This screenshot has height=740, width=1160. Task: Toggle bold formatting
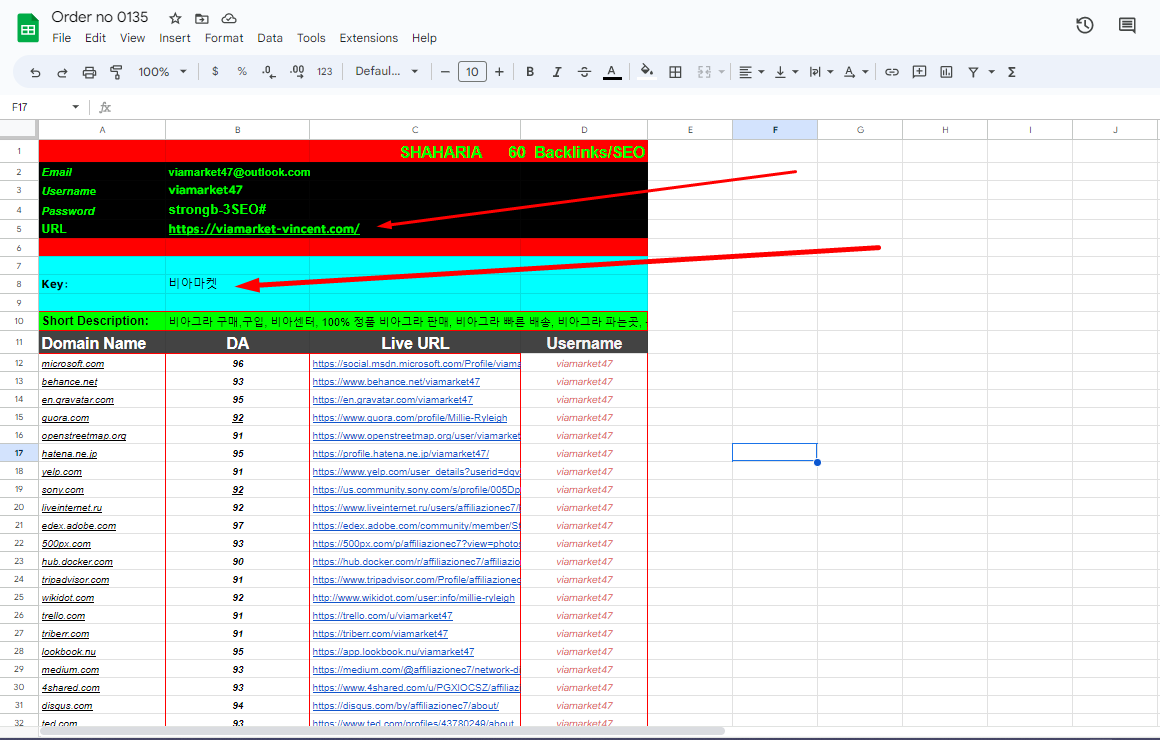click(529, 71)
